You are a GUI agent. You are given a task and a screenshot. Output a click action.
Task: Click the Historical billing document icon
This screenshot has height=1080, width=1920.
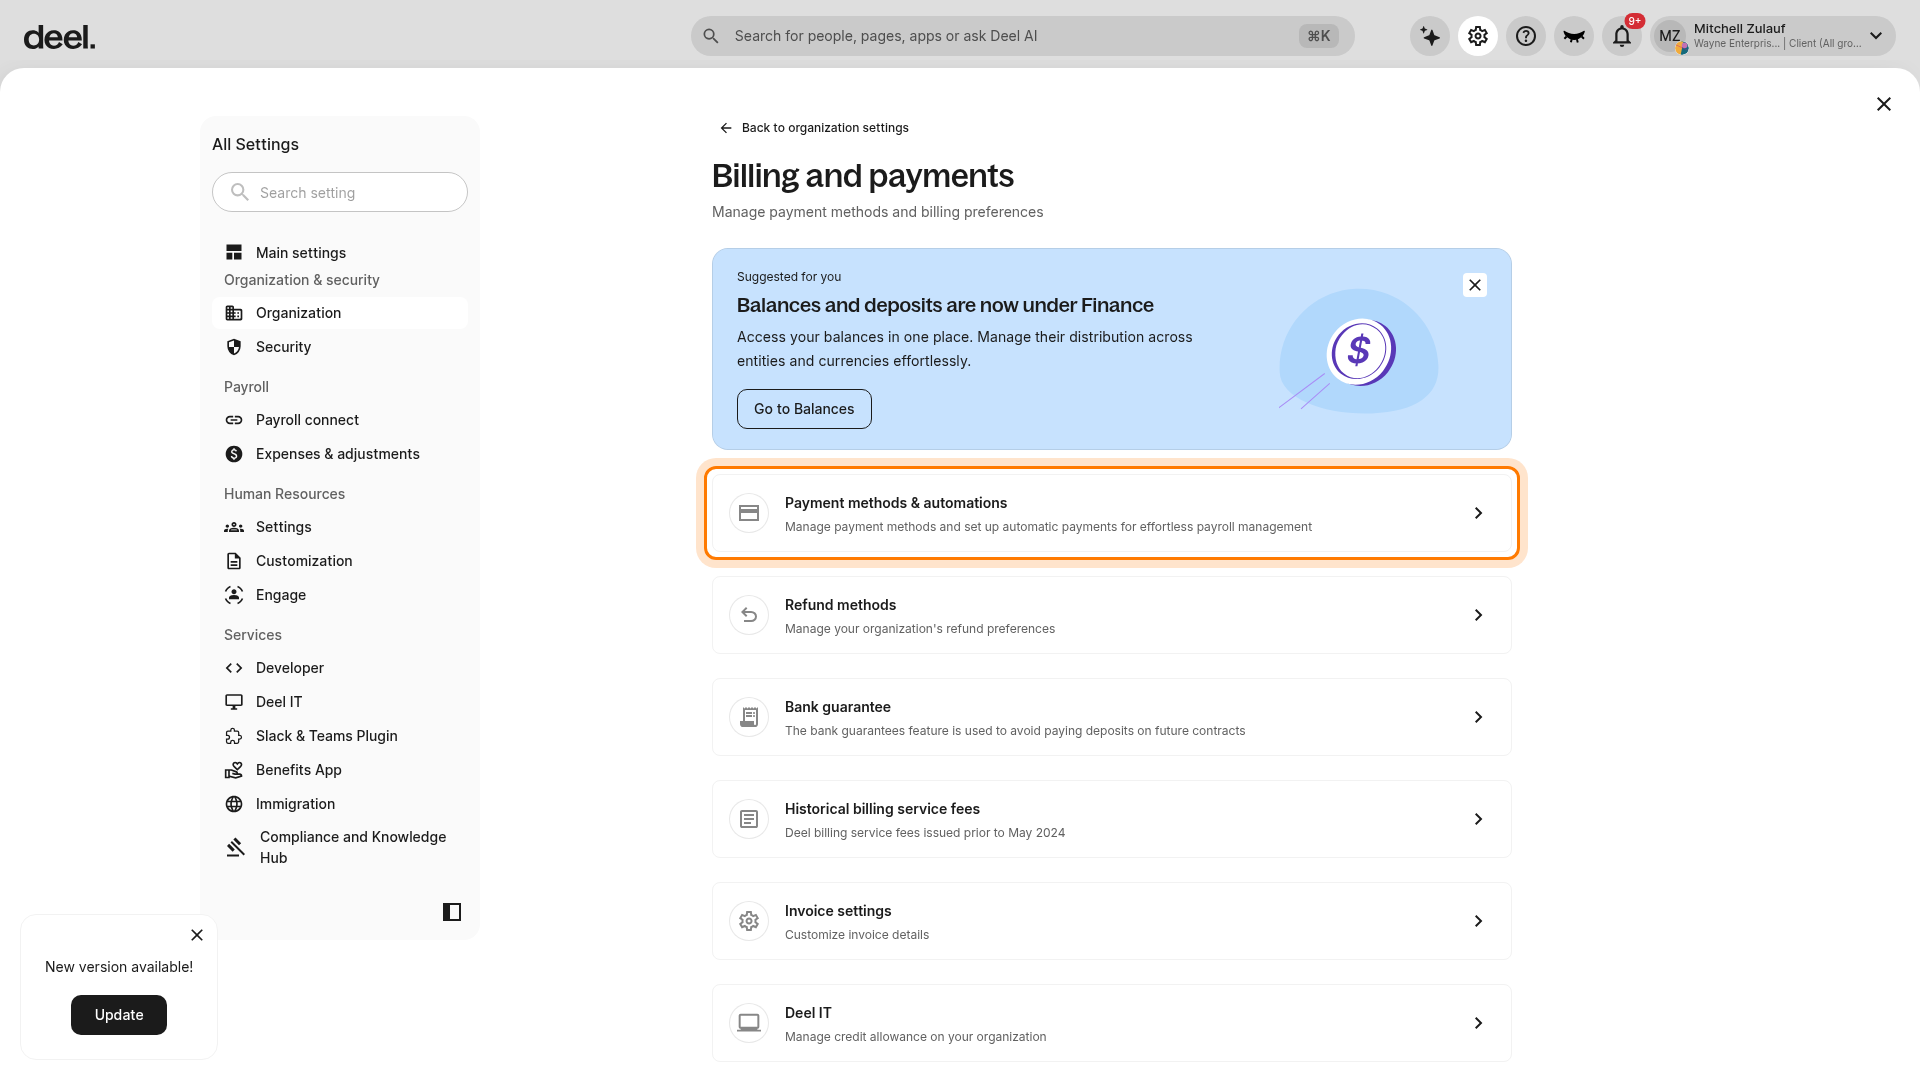click(x=749, y=819)
